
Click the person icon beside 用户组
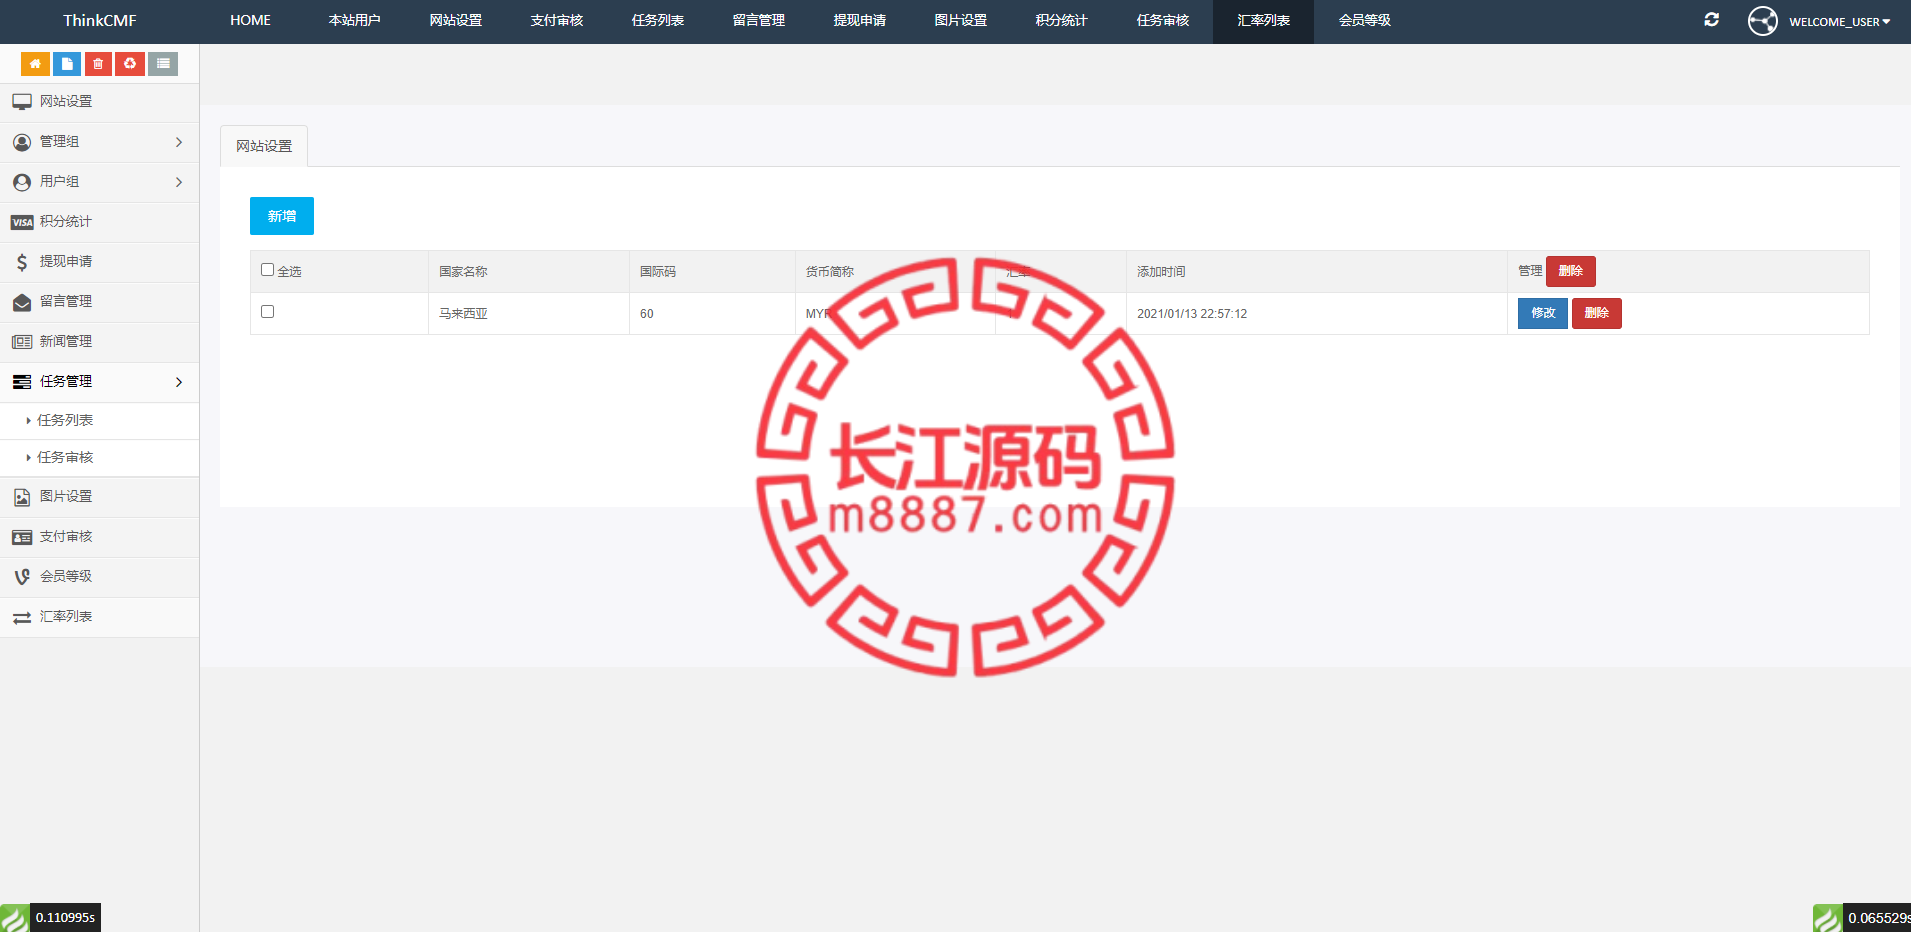click(x=22, y=182)
